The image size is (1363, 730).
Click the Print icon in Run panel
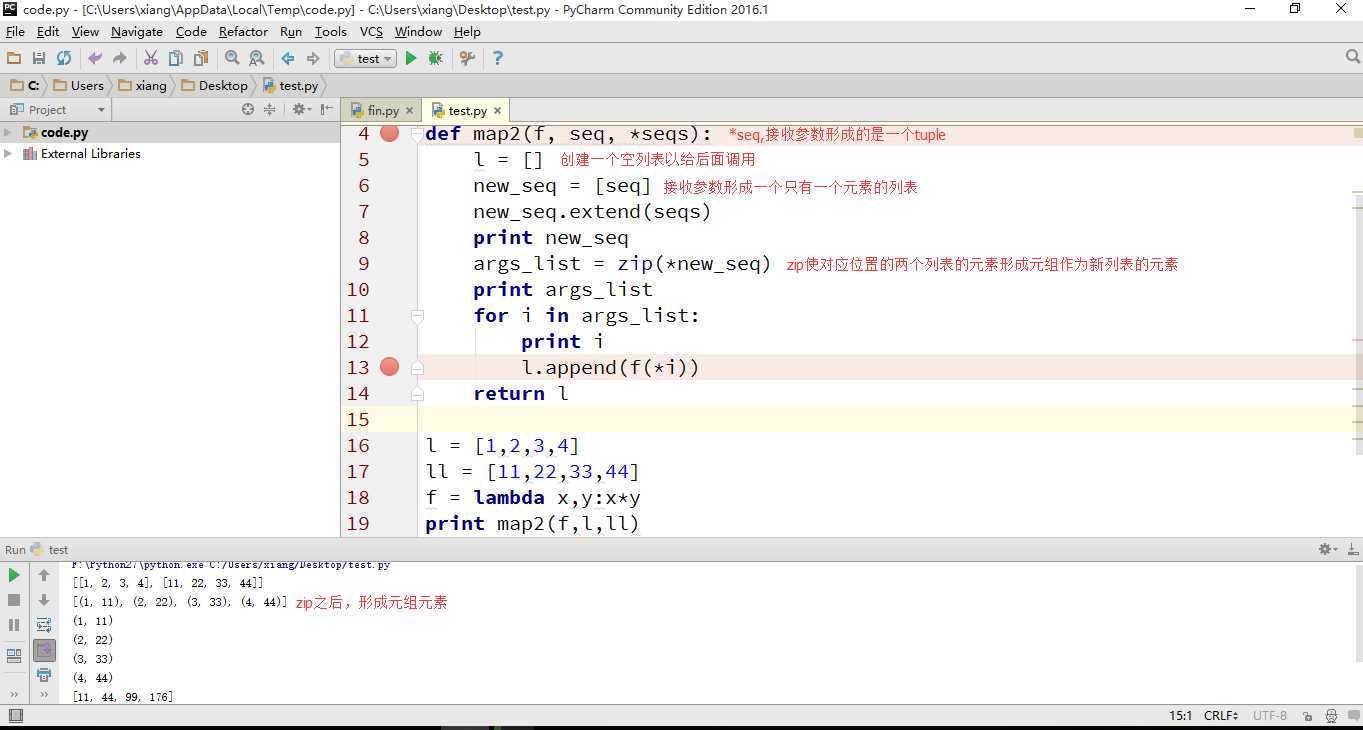click(44, 676)
